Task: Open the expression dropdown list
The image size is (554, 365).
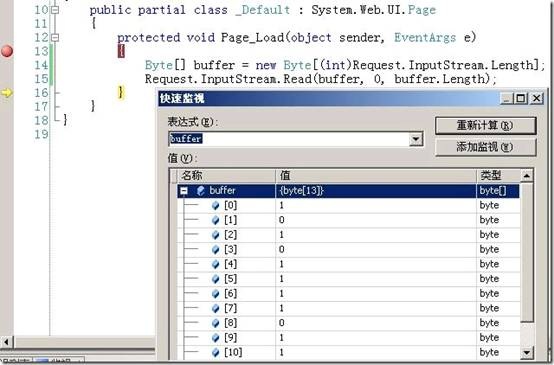Action: (x=416, y=139)
